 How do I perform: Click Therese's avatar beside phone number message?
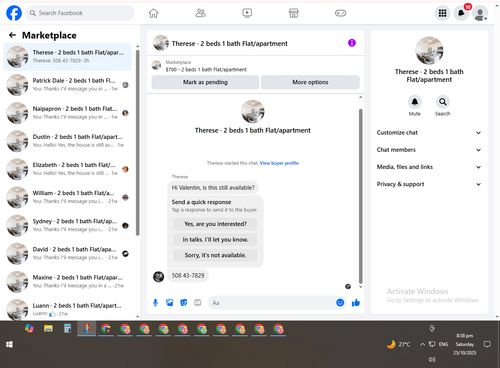point(159,276)
